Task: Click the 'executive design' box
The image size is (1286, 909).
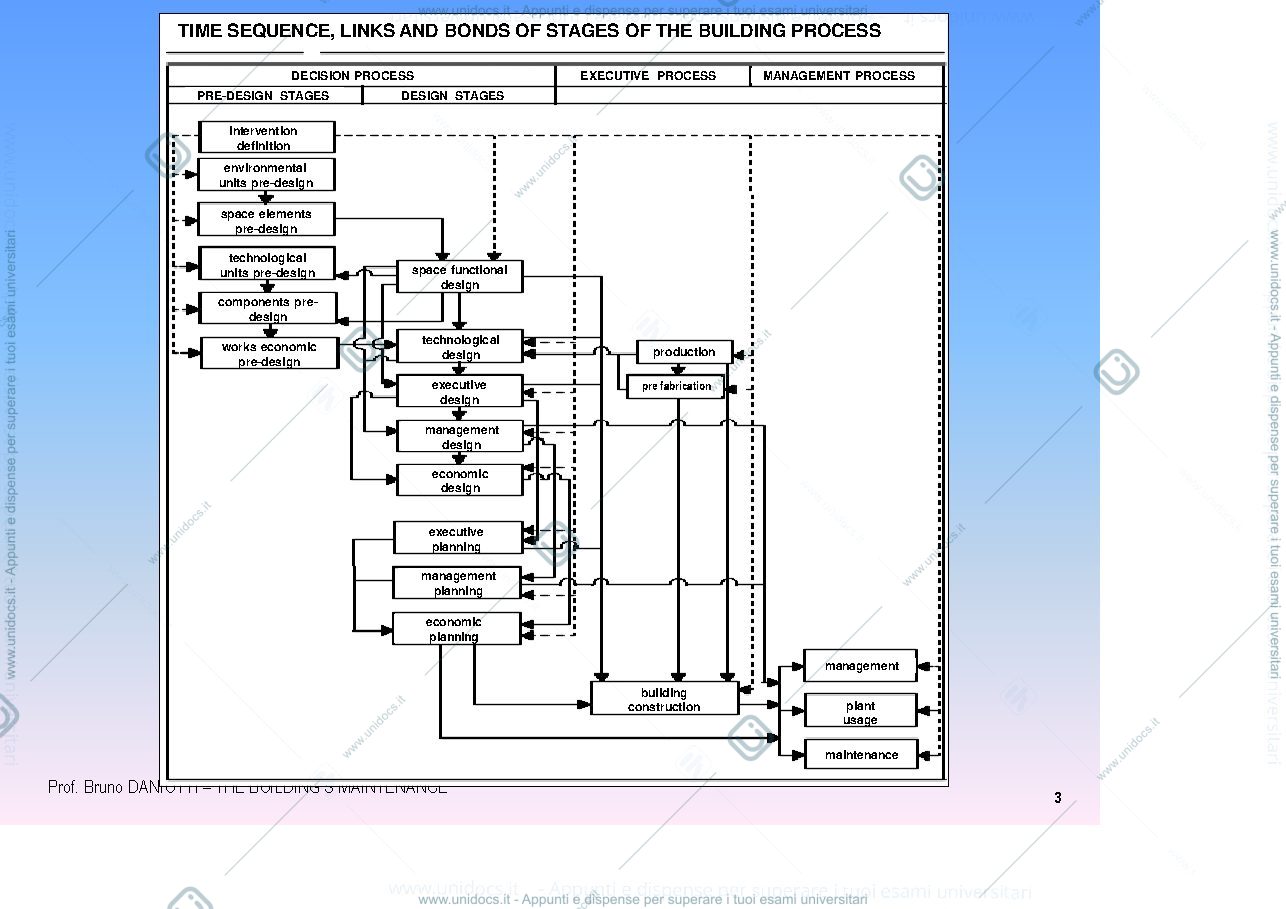Action: [460, 391]
